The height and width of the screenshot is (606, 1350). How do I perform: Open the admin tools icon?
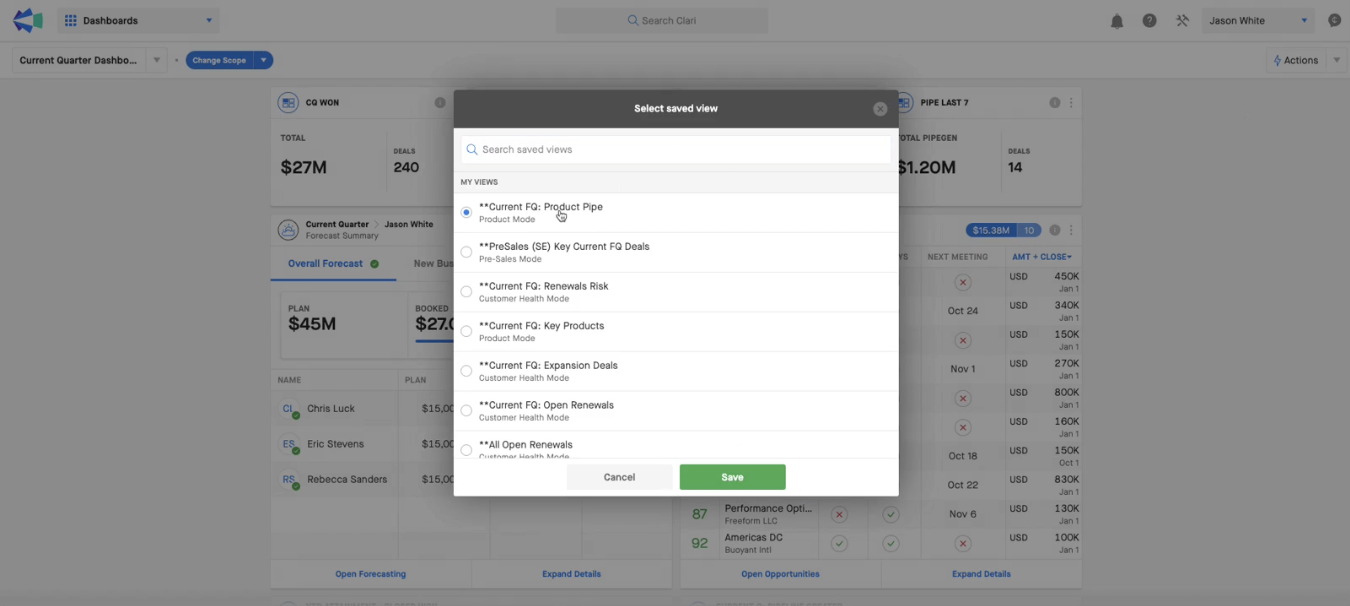click(x=1182, y=21)
